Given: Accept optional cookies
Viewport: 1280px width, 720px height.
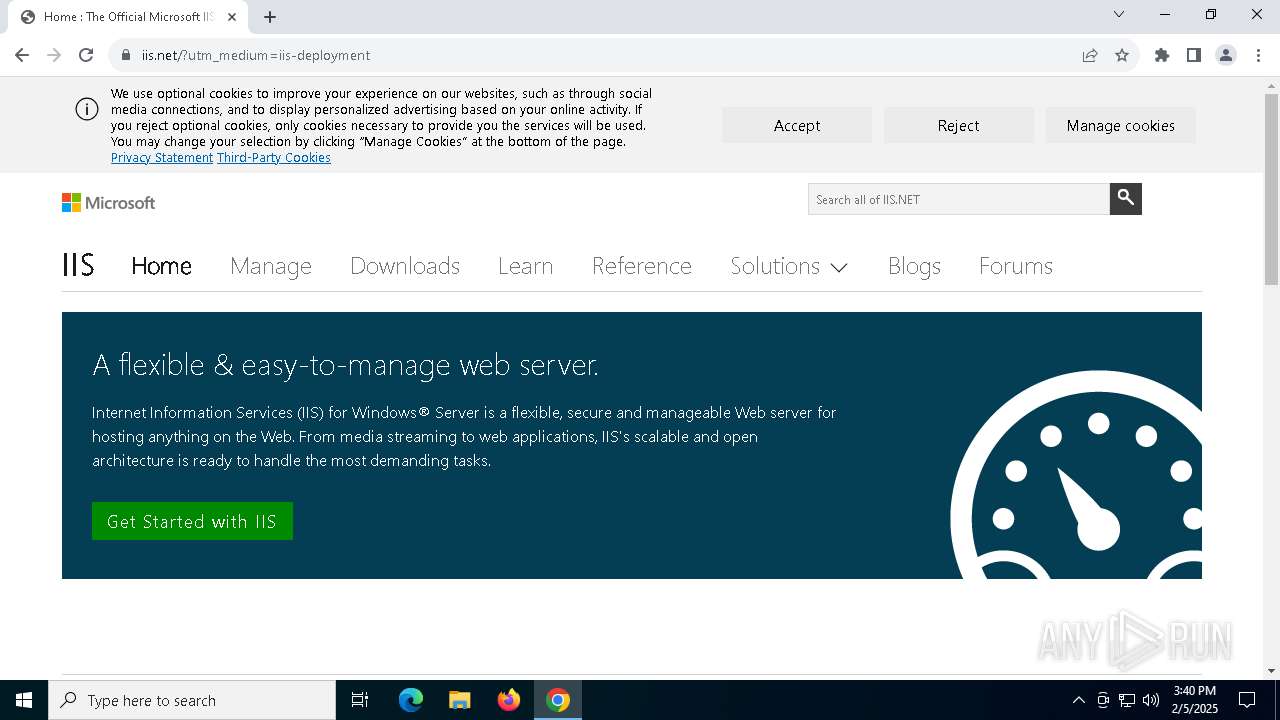Looking at the screenshot, I should [797, 125].
